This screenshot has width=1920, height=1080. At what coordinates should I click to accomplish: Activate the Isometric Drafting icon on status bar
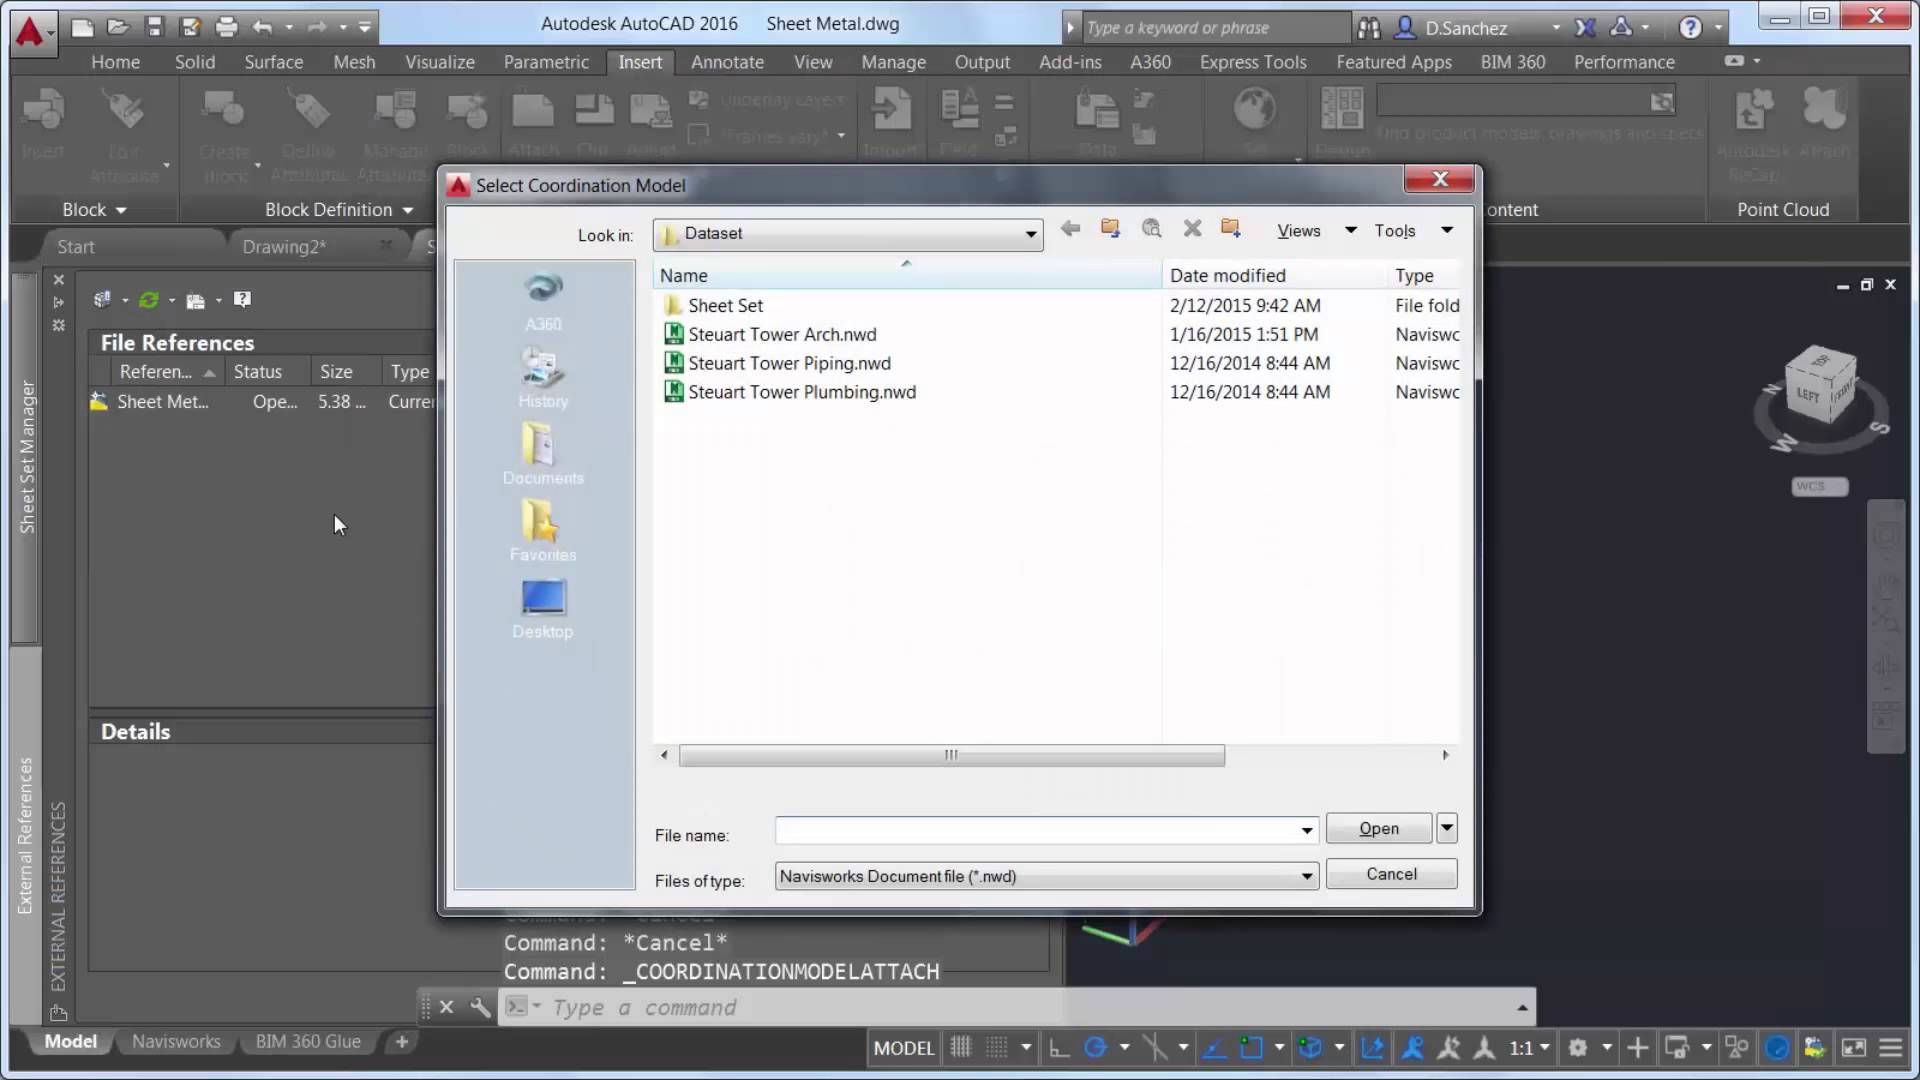[x=1156, y=1047]
